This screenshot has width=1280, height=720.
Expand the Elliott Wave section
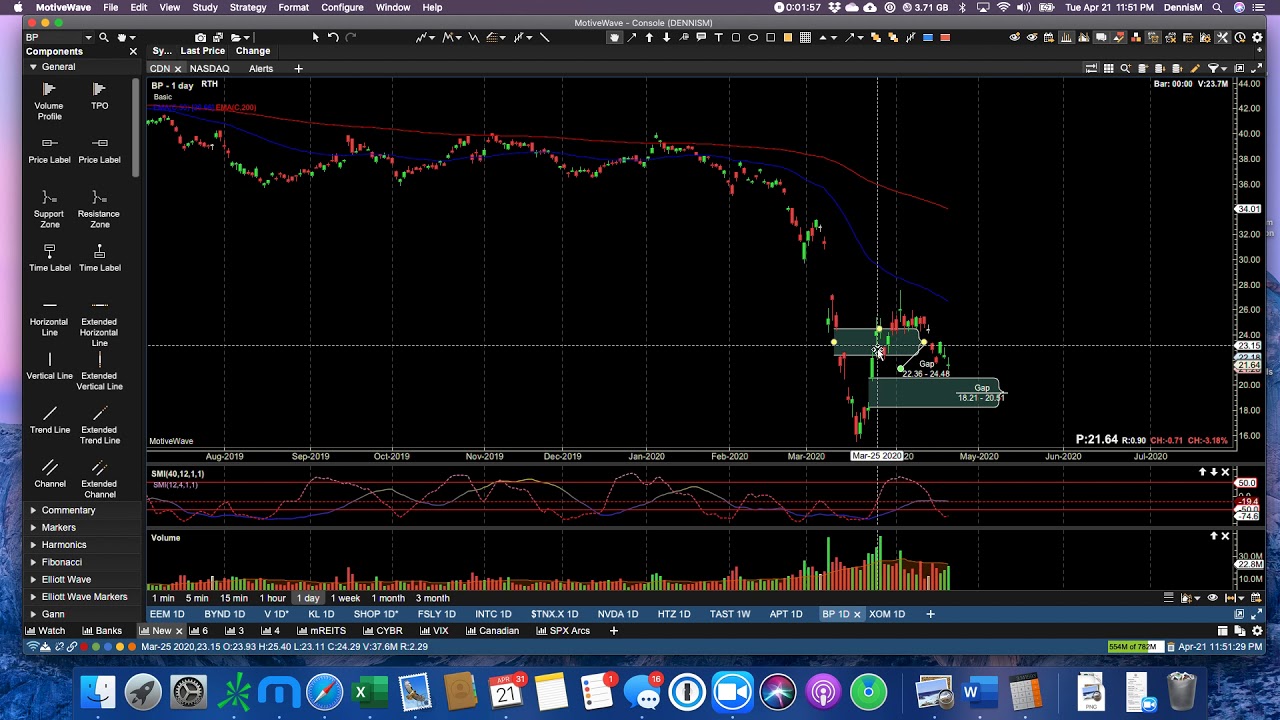[33, 579]
